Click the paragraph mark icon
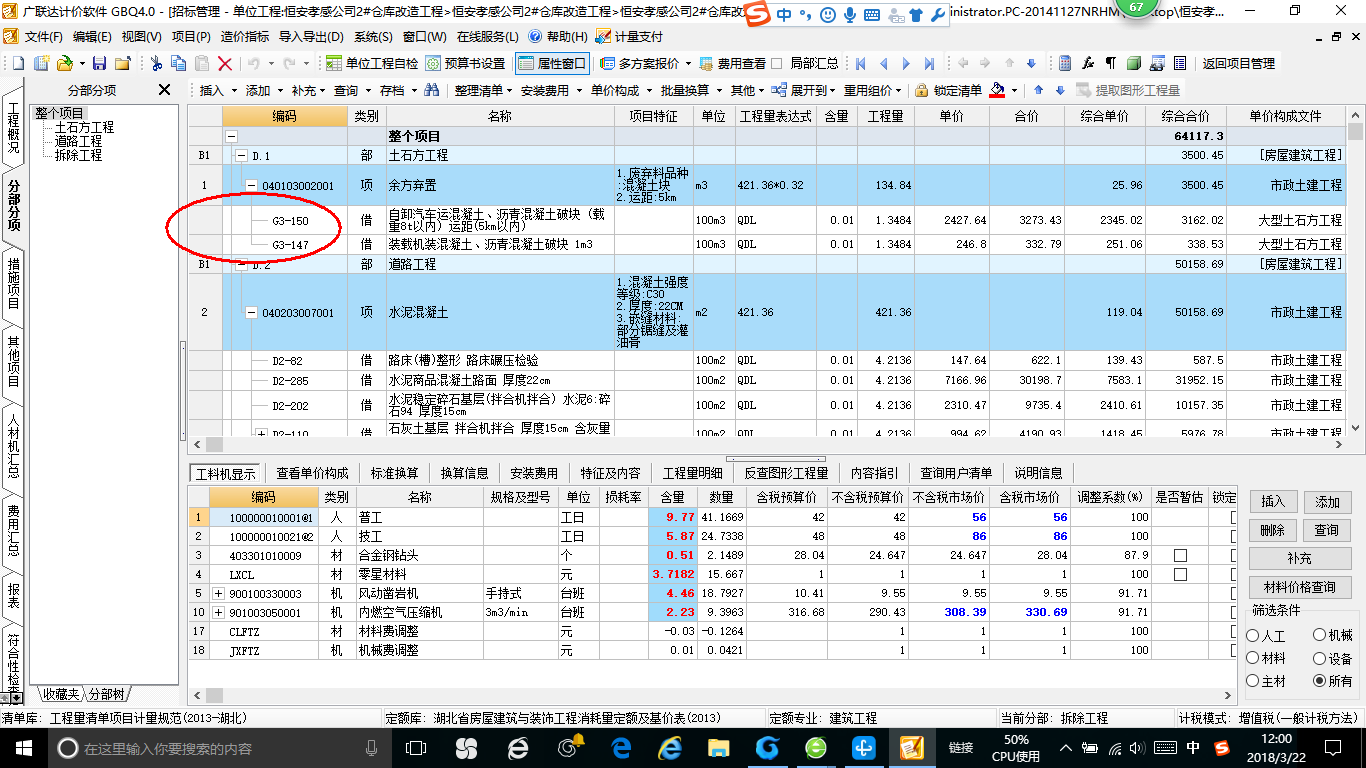Viewport: 1366px width, 768px height. [1111, 63]
